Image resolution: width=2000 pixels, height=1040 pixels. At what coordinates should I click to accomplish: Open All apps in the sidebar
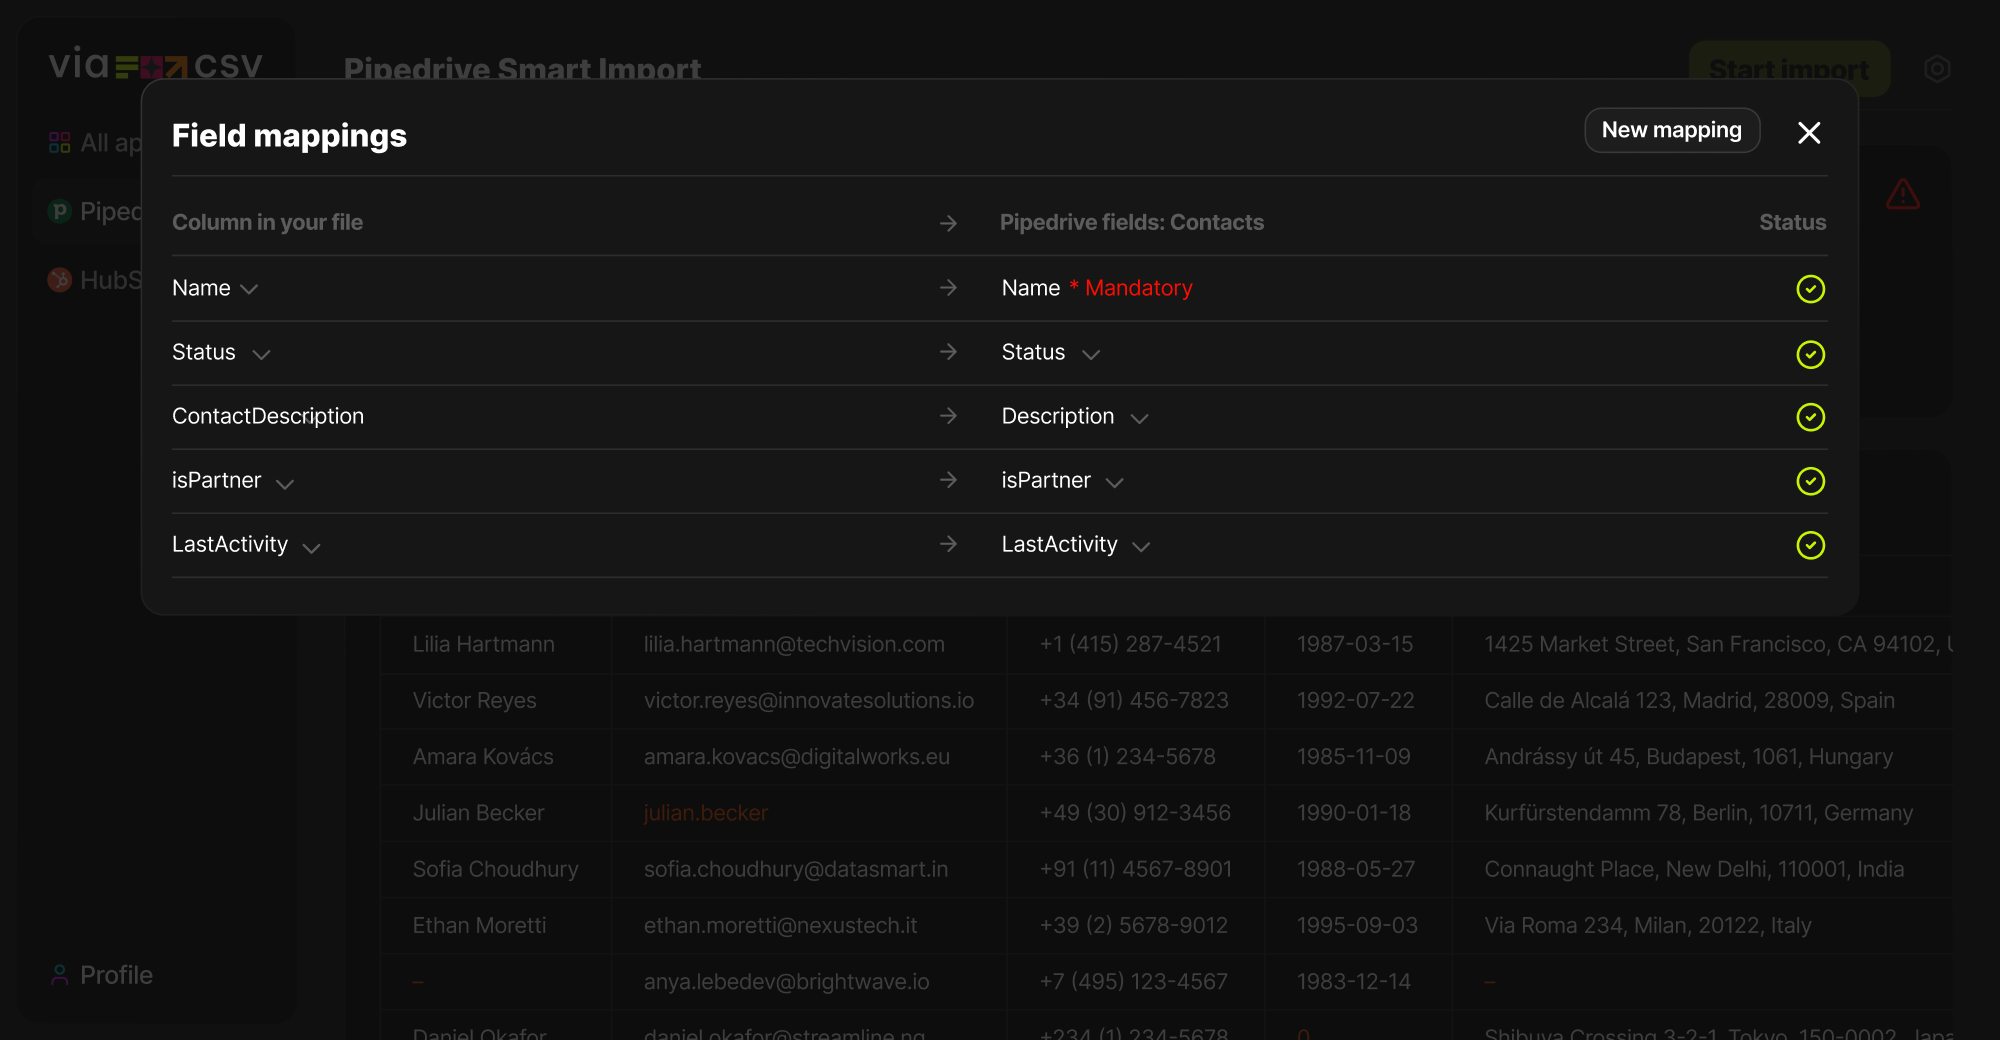click(x=95, y=143)
